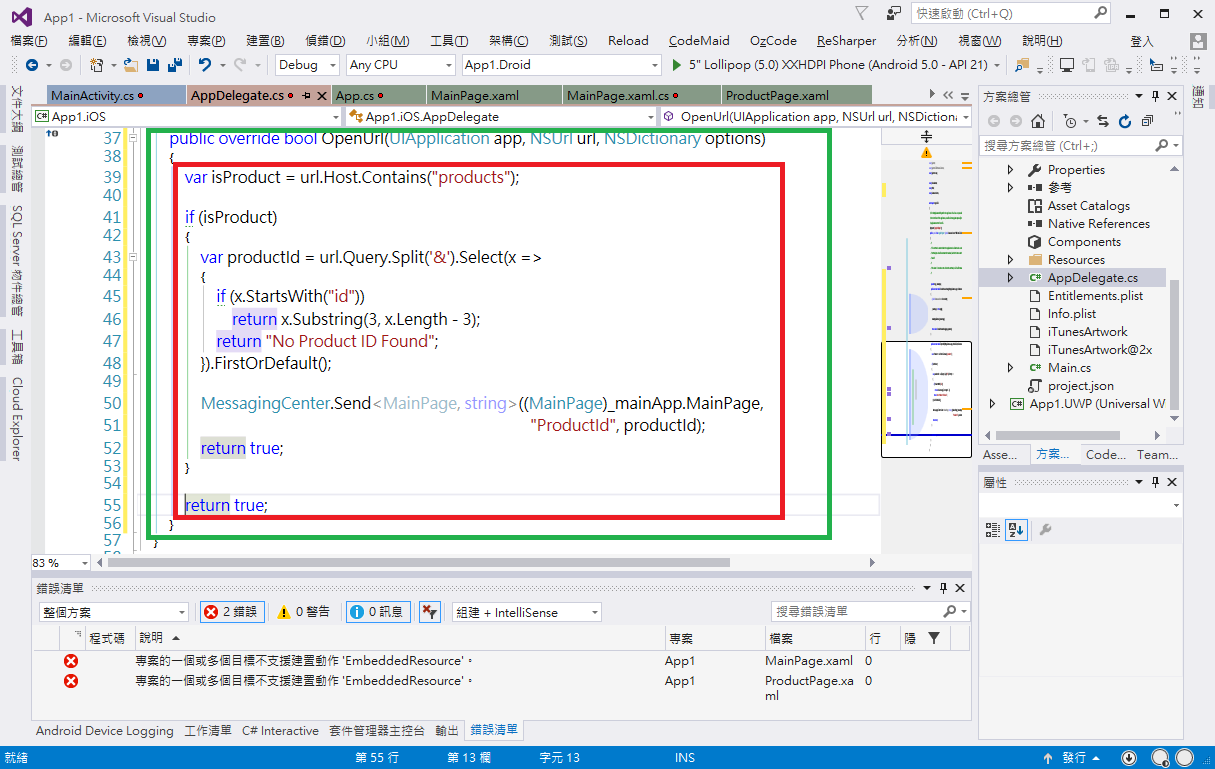This screenshot has width=1215, height=769.
Task: Click the clear filter icon in Error List
Action: pos(429,612)
